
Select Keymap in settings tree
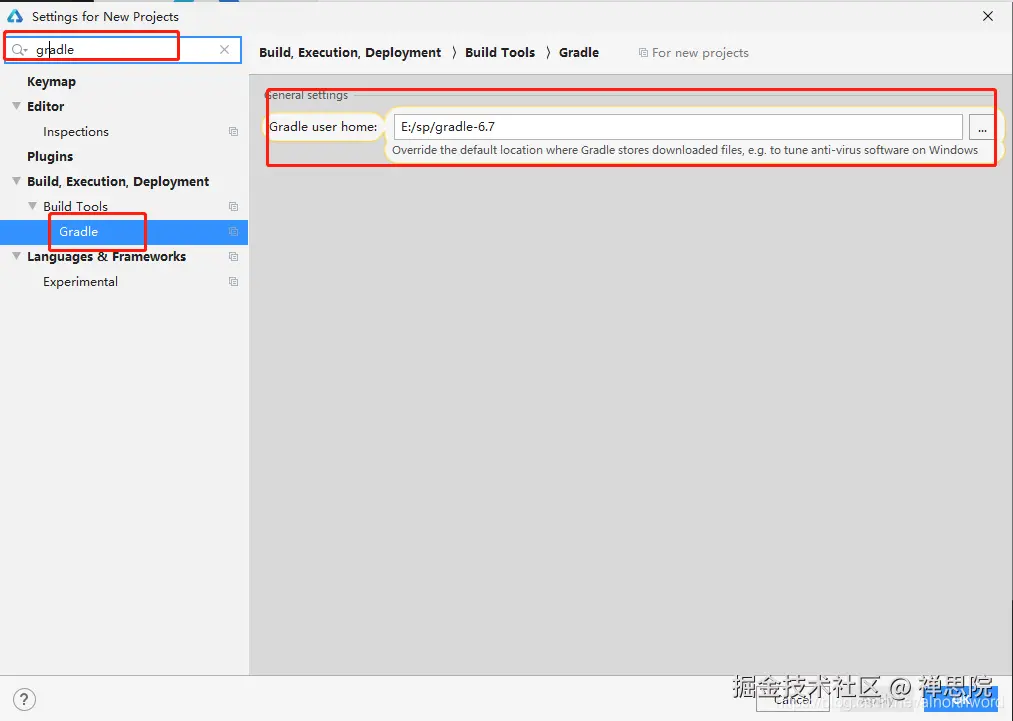point(51,81)
